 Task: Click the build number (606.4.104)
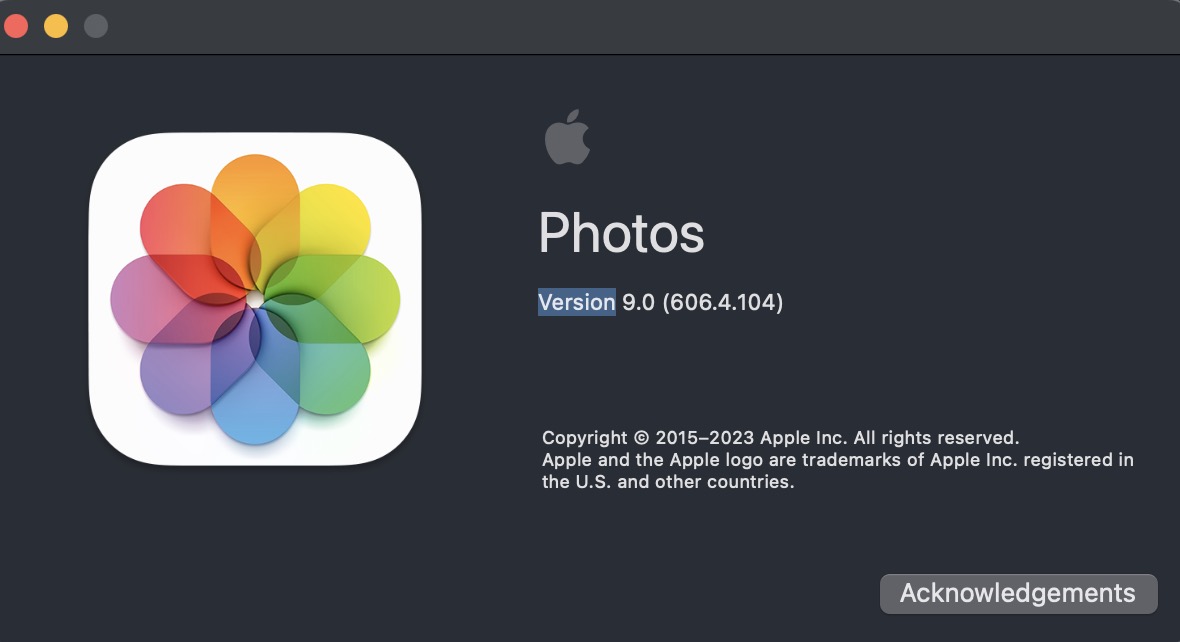tap(722, 302)
